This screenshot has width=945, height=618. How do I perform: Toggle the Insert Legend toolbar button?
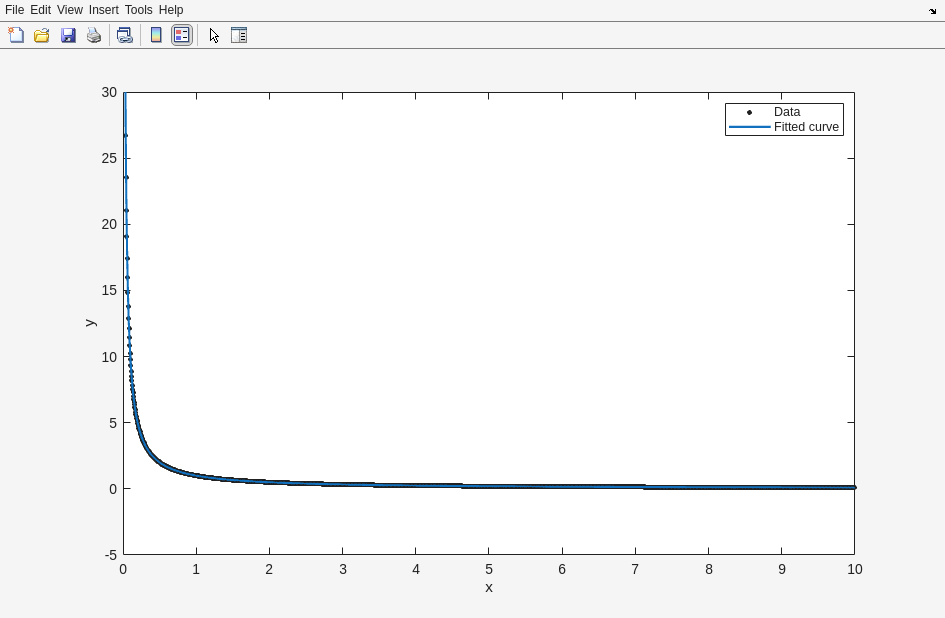(x=182, y=35)
